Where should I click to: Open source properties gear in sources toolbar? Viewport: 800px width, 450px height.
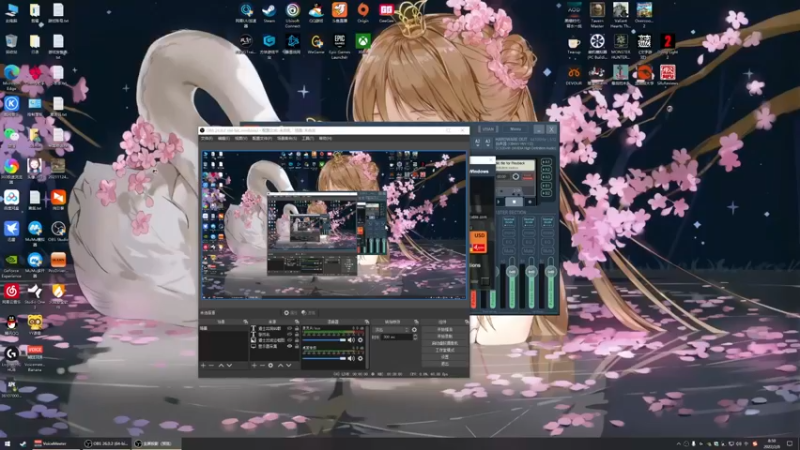coord(270,365)
